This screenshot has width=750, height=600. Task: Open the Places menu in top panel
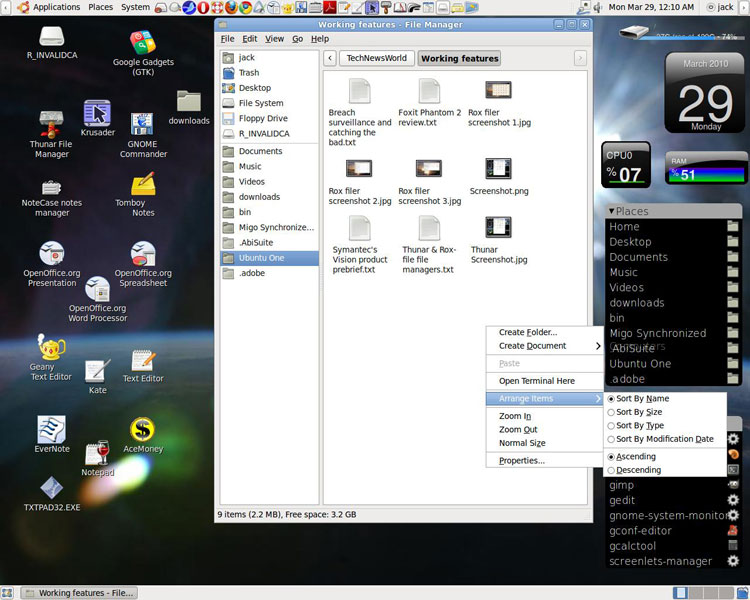pos(100,7)
